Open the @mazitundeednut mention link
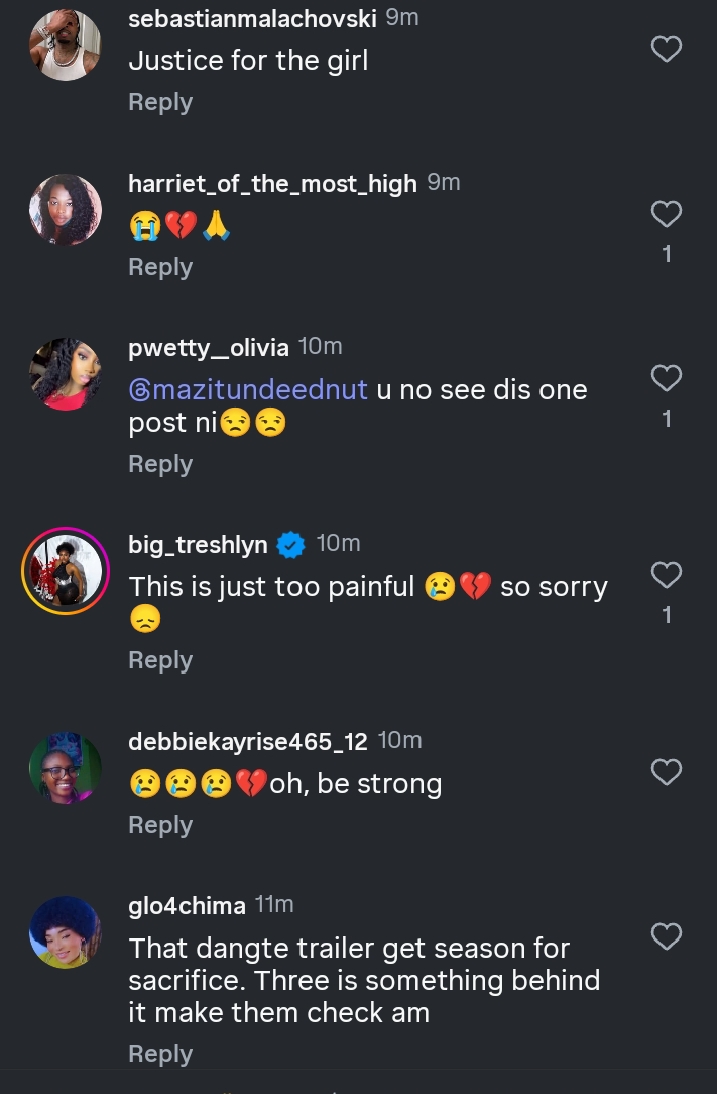Image resolution: width=717 pixels, height=1094 pixels. 248,389
